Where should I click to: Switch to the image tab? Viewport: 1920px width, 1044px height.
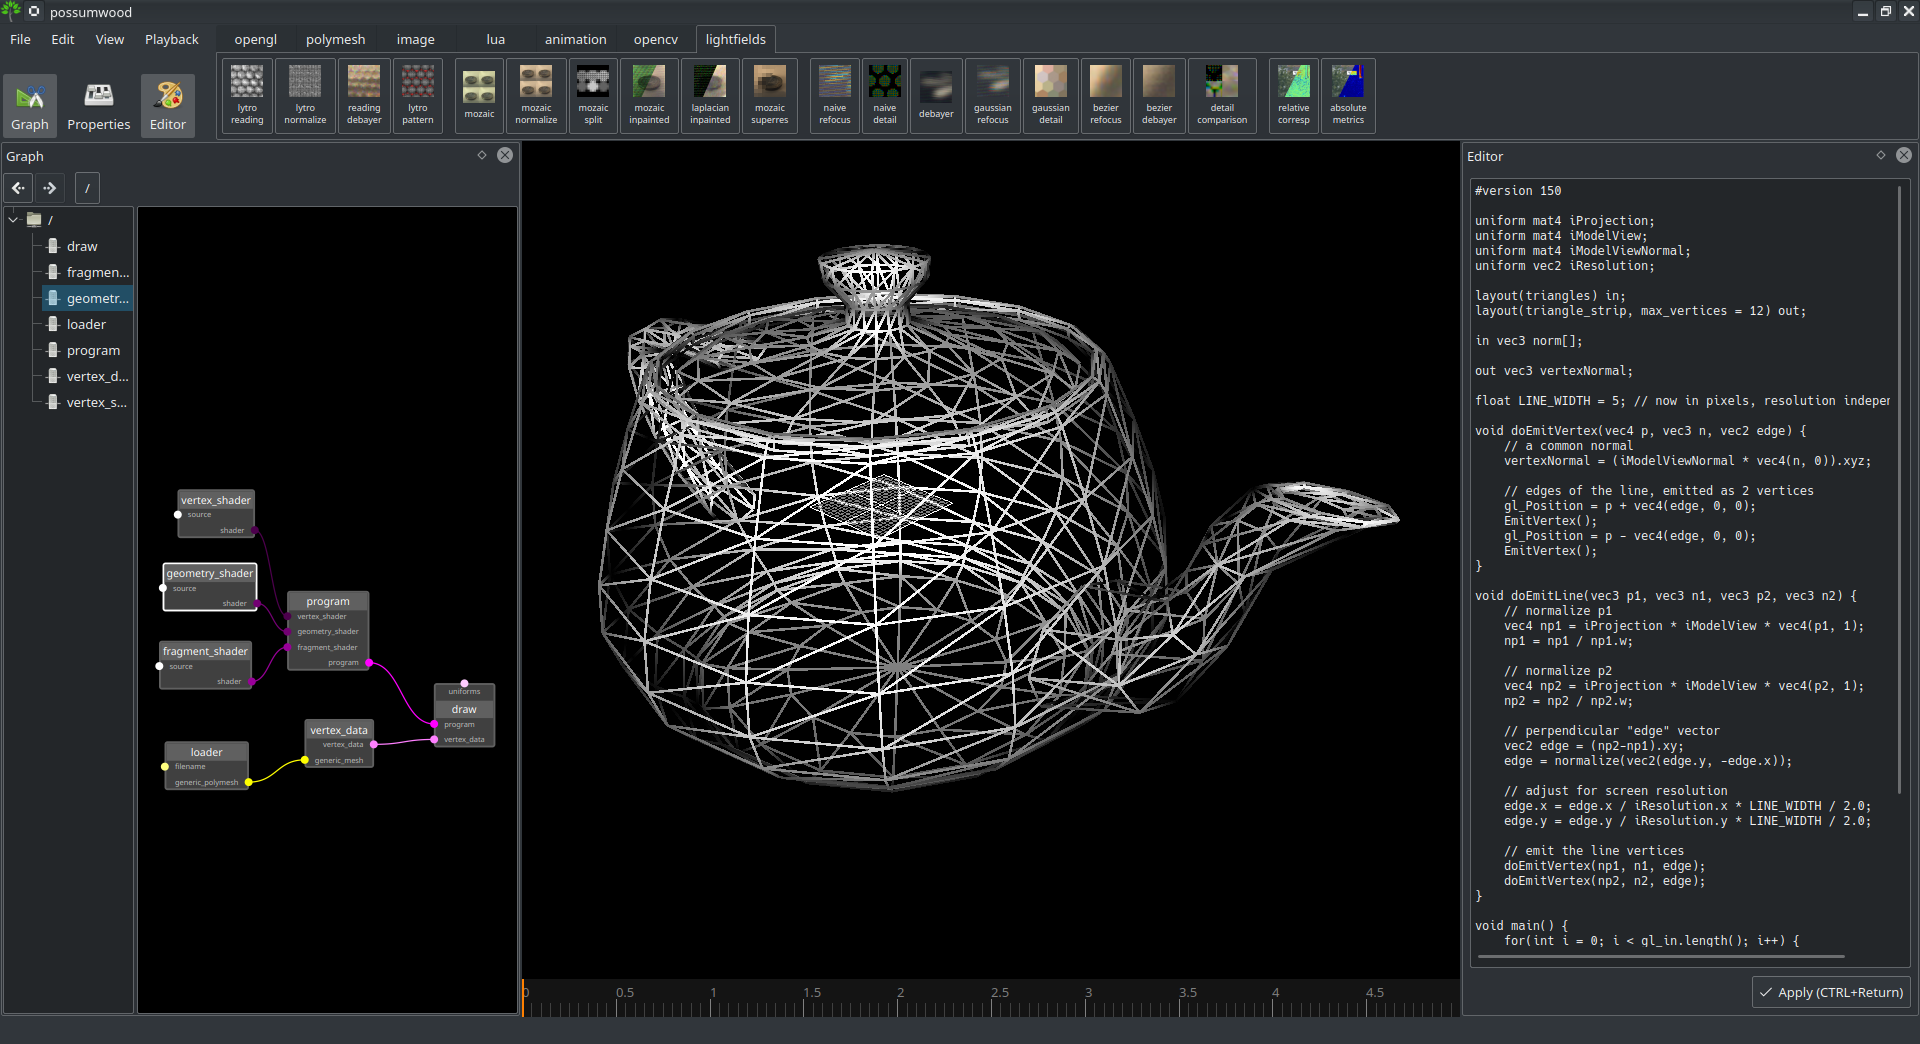point(416,39)
